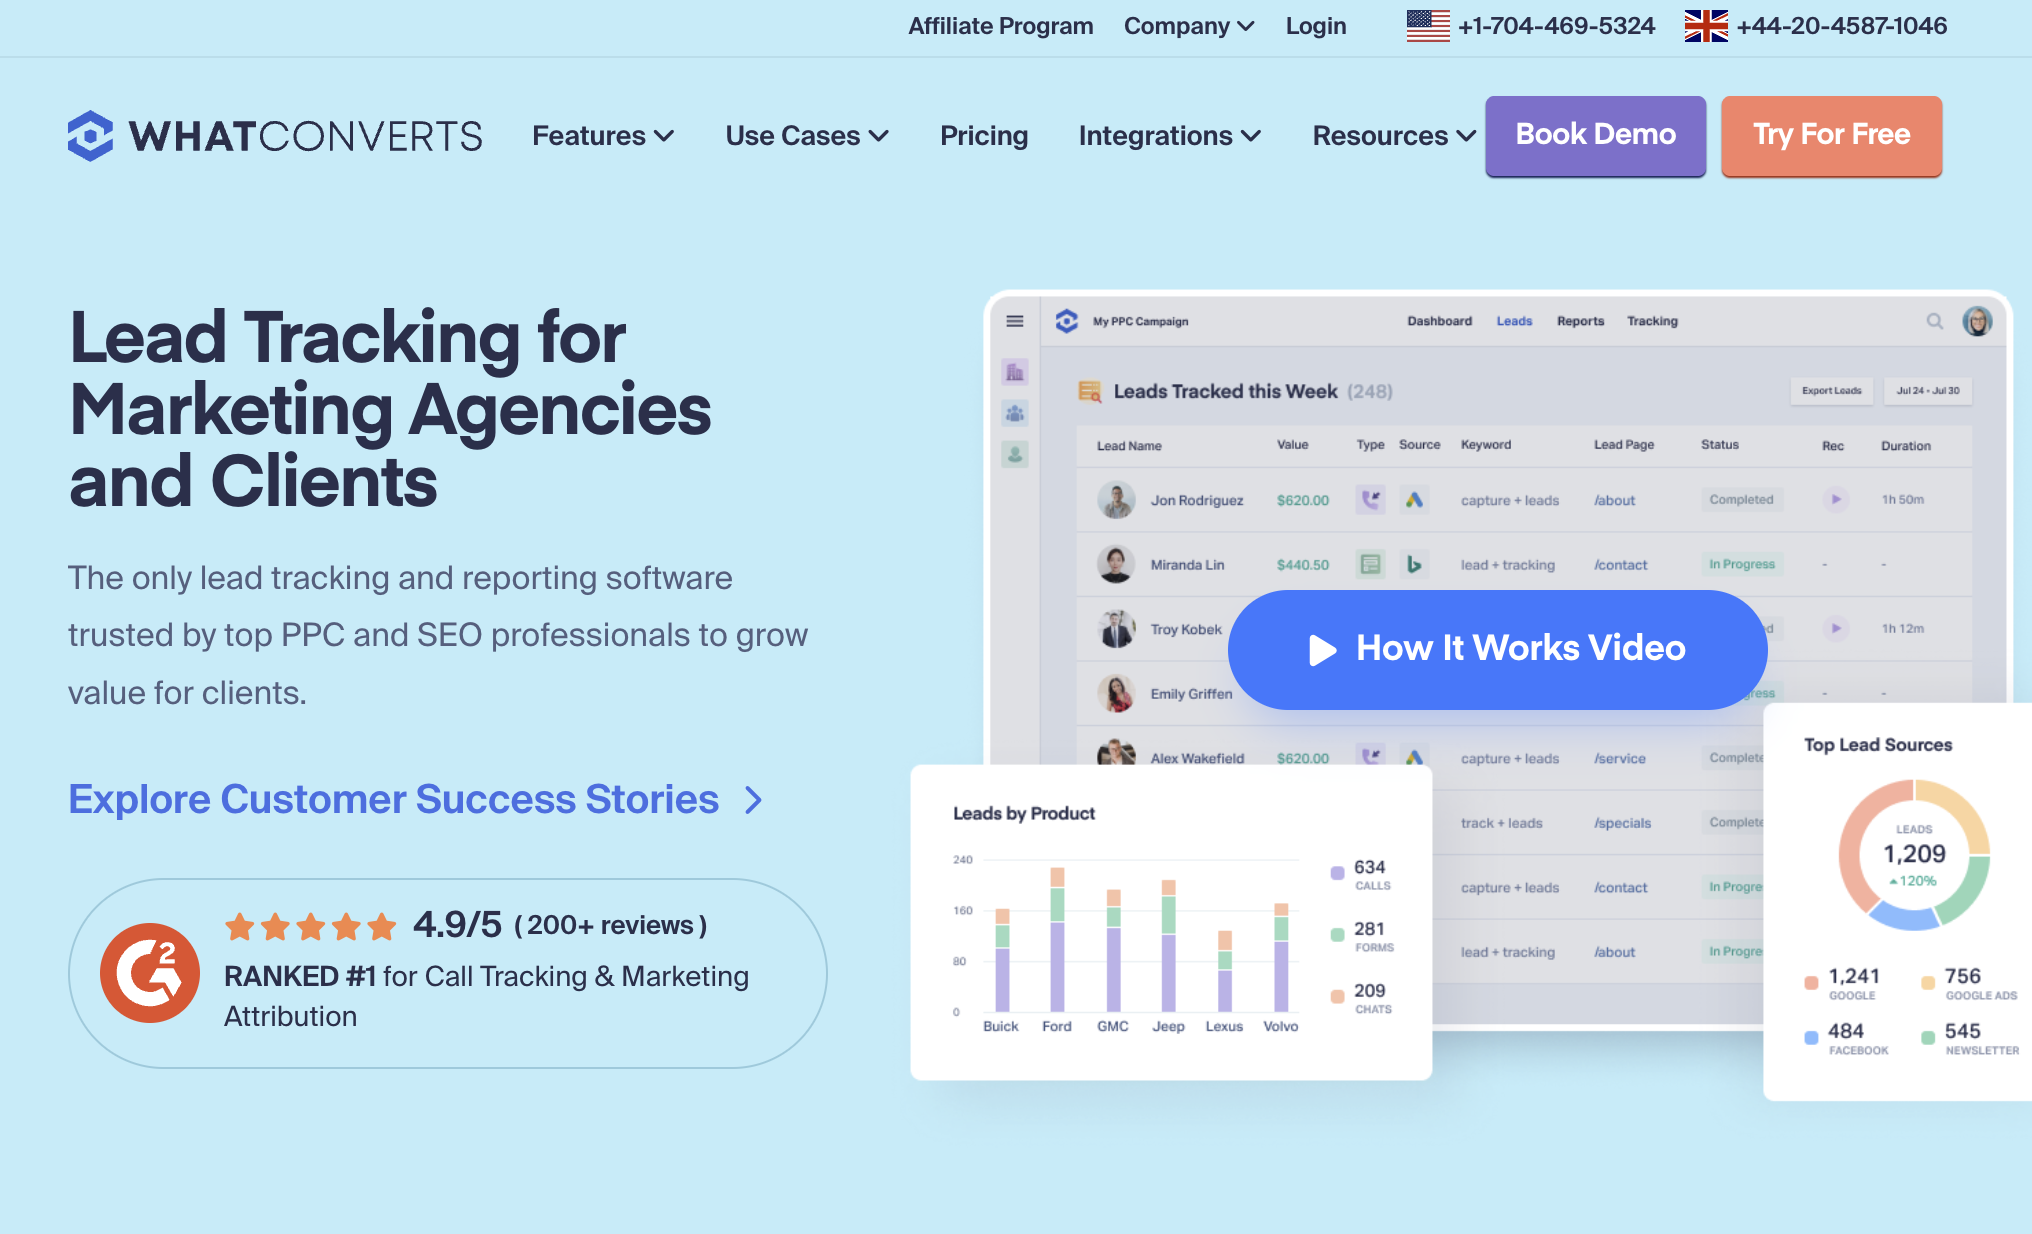The height and width of the screenshot is (1234, 2032).
Task: Click the green person sidebar icon
Action: pyautogui.click(x=1014, y=455)
